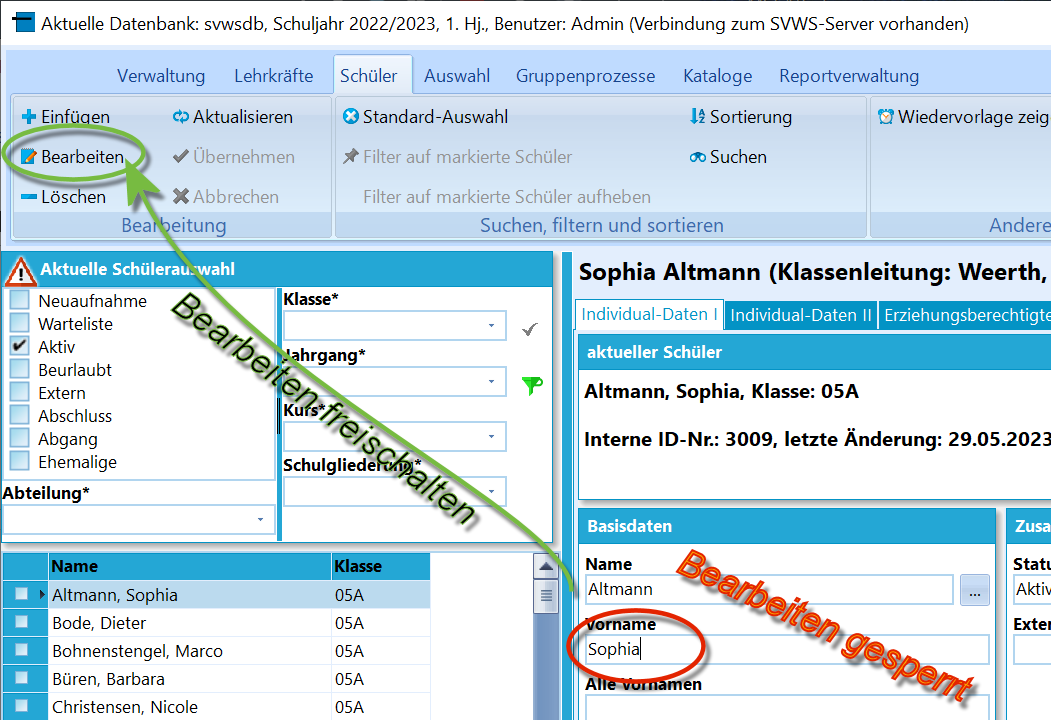The image size is (1051, 720).
Task: Open the Lehrkräfte ribbon tab
Action: tap(273, 76)
